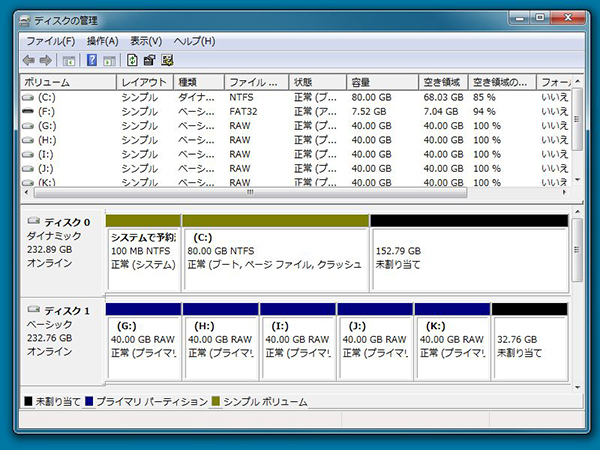The height and width of the screenshot is (450, 600).
Task: Open the 表示(V) menu
Action: click(x=146, y=41)
